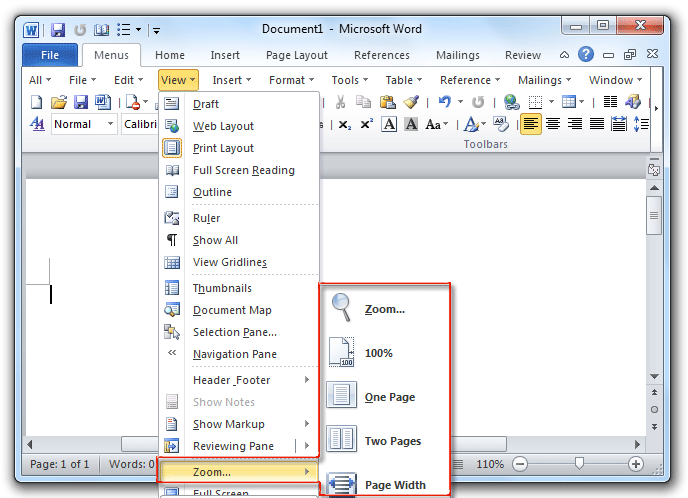
Task: Choose One Page zoom option
Action: tap(385, 396)
